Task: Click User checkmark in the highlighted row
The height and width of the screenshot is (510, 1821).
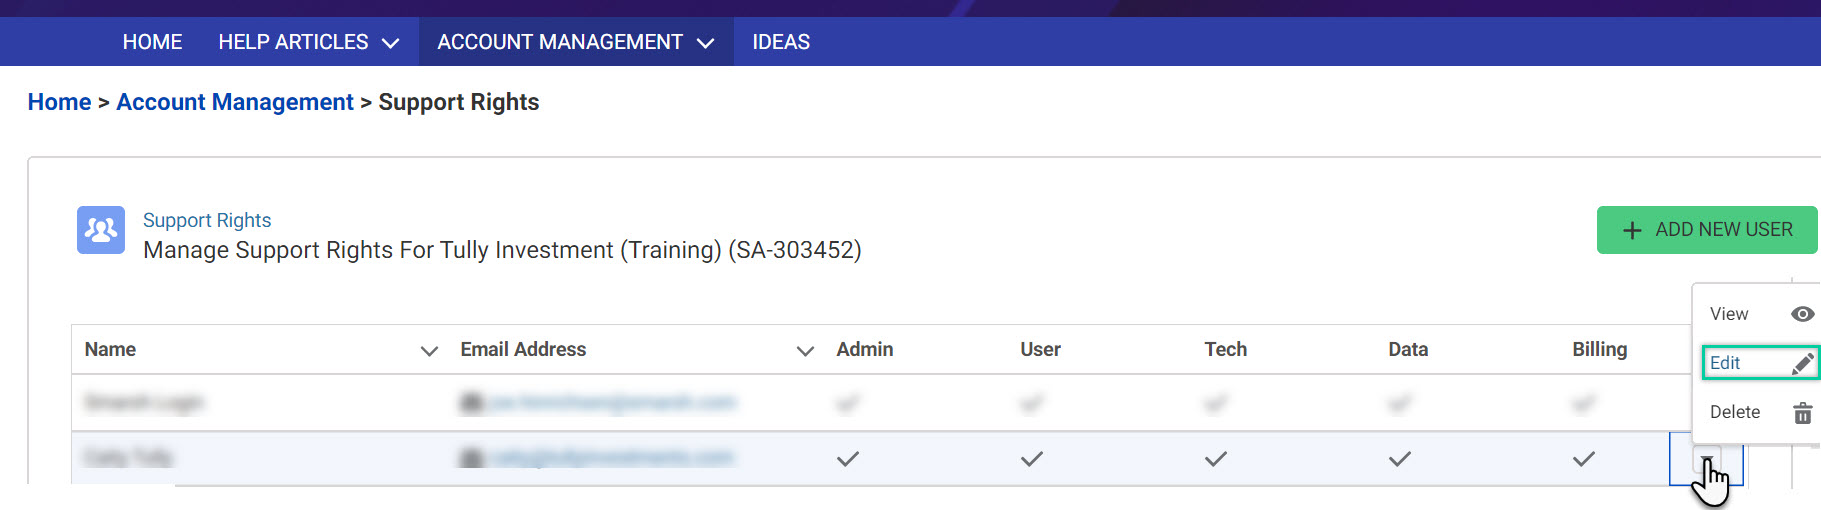Action: coord(1032,459)
